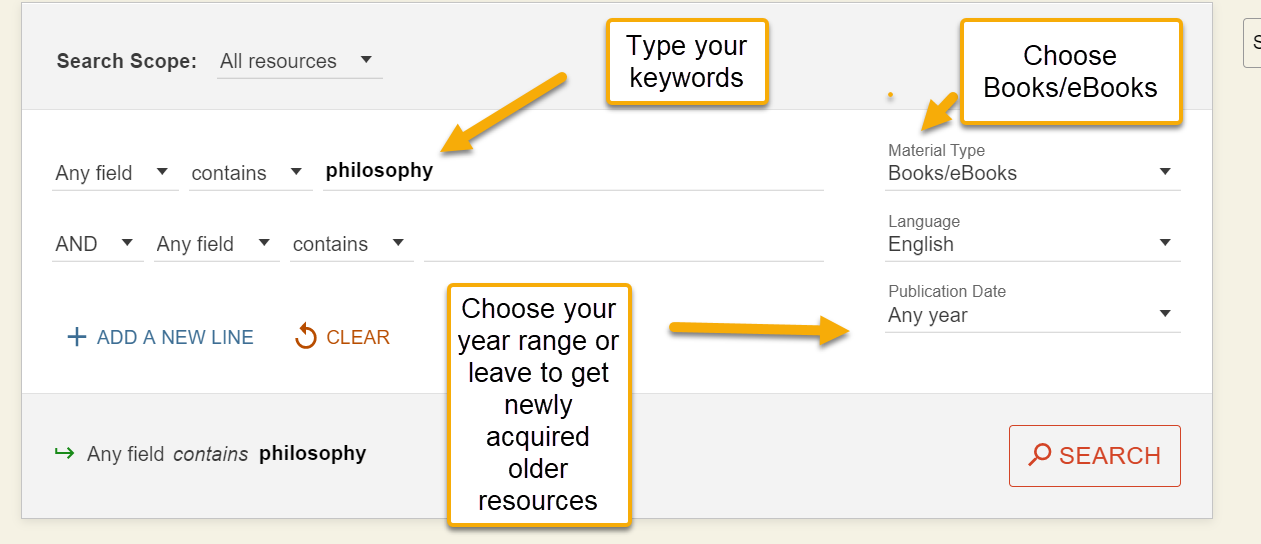The height and width of the screenshot is (544, 1261).
Task: Click the magnifying glass in Search button
Action: (1040, 455)
